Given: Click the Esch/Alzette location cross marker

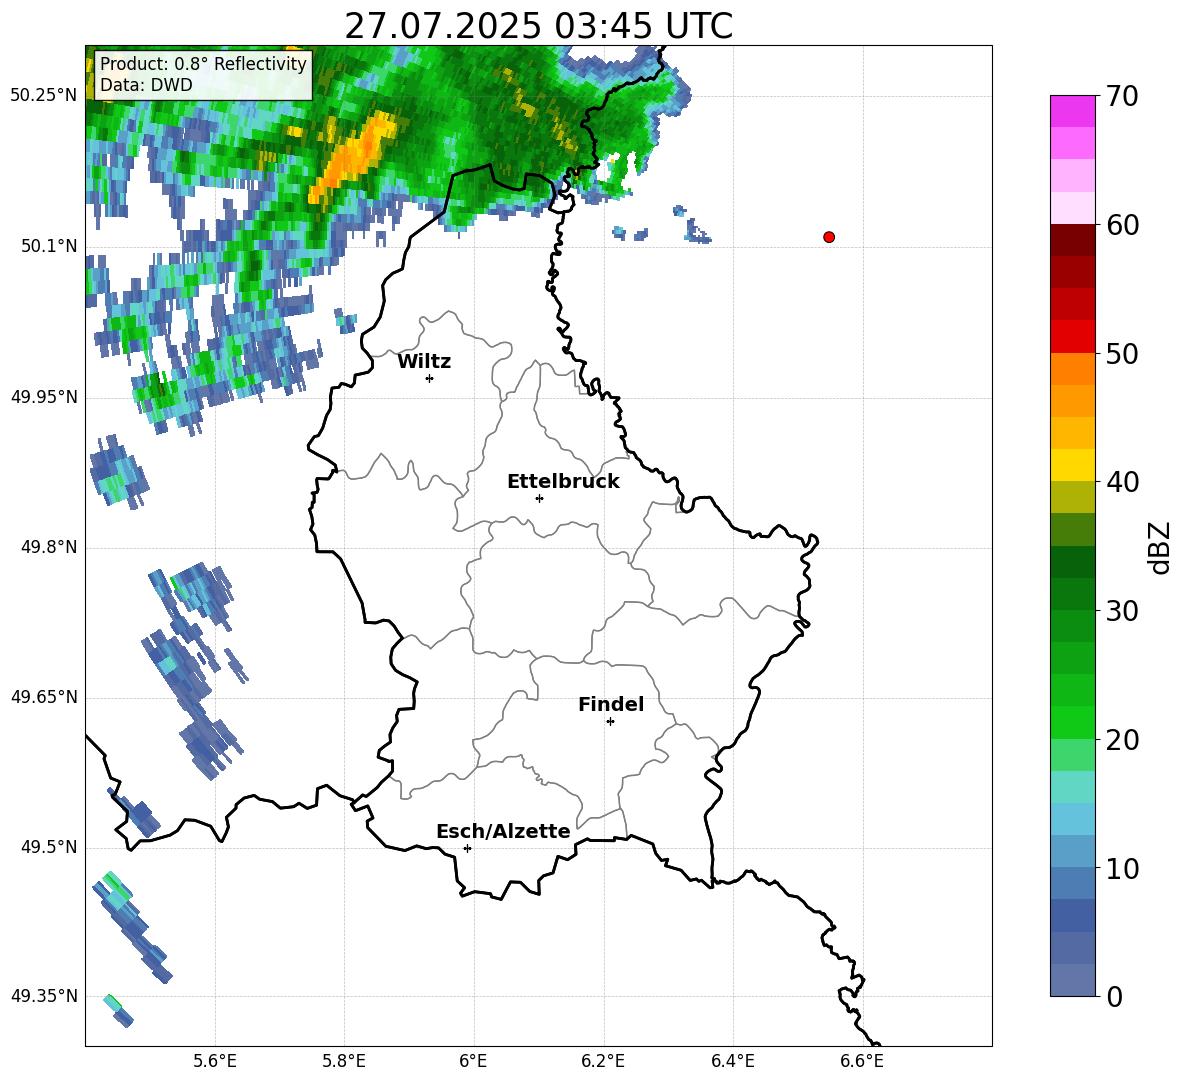Looking at the screenshot, I should click(467, 848).
